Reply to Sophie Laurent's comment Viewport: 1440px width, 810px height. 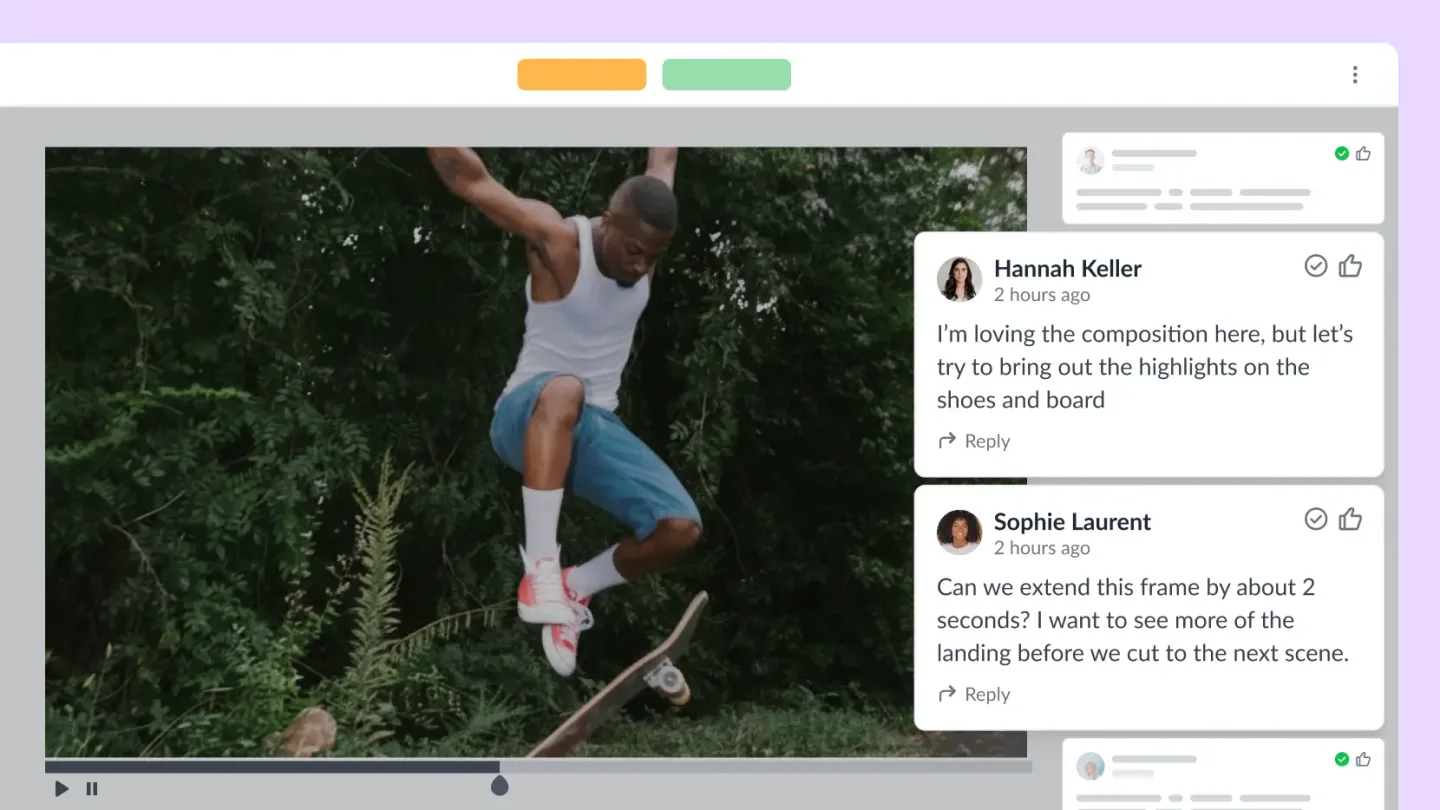[x=974, y=694]
